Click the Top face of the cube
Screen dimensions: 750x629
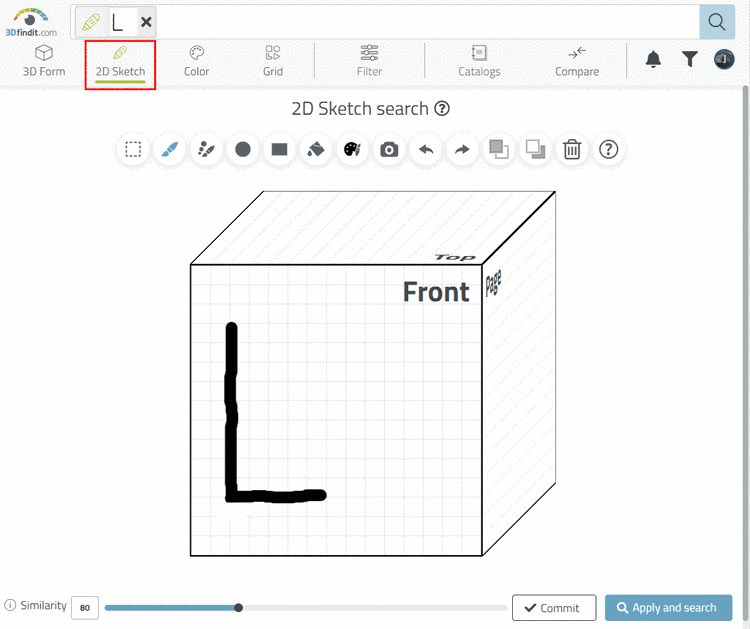coord(373,228)
